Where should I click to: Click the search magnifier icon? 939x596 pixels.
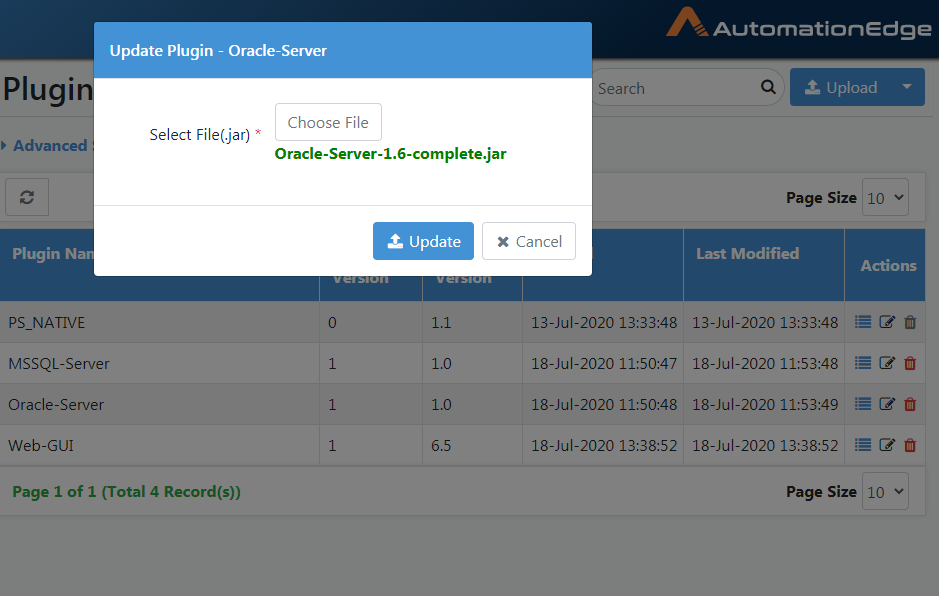(768, 87)
